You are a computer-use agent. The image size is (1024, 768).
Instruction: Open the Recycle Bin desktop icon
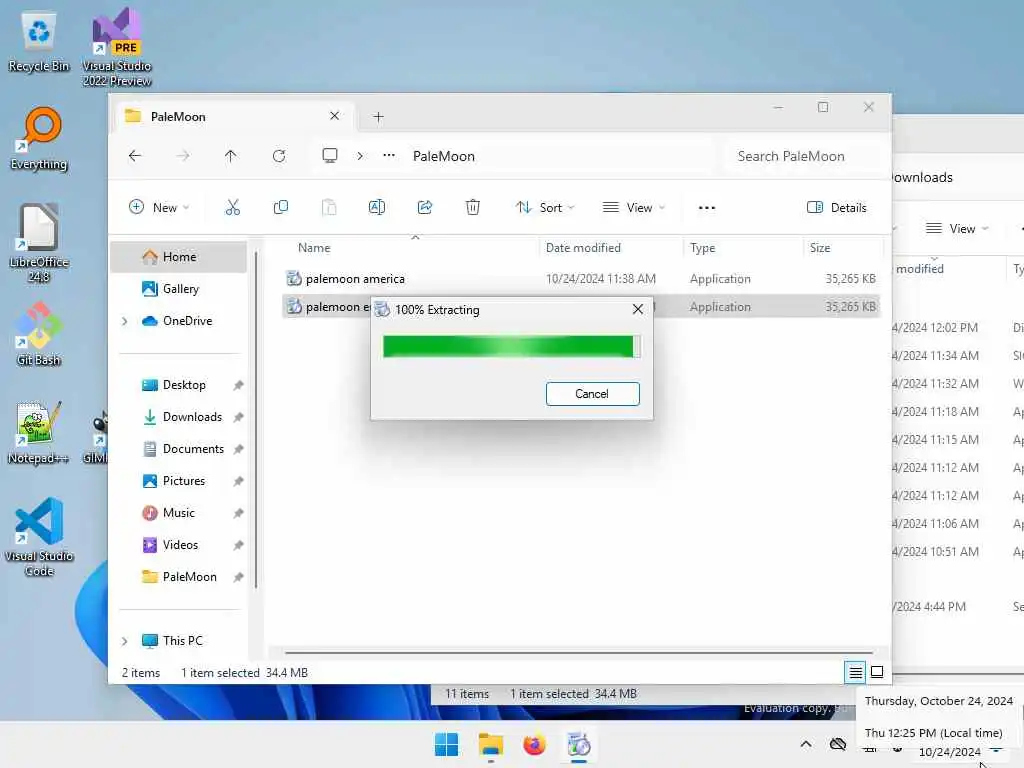click(39, 42)
